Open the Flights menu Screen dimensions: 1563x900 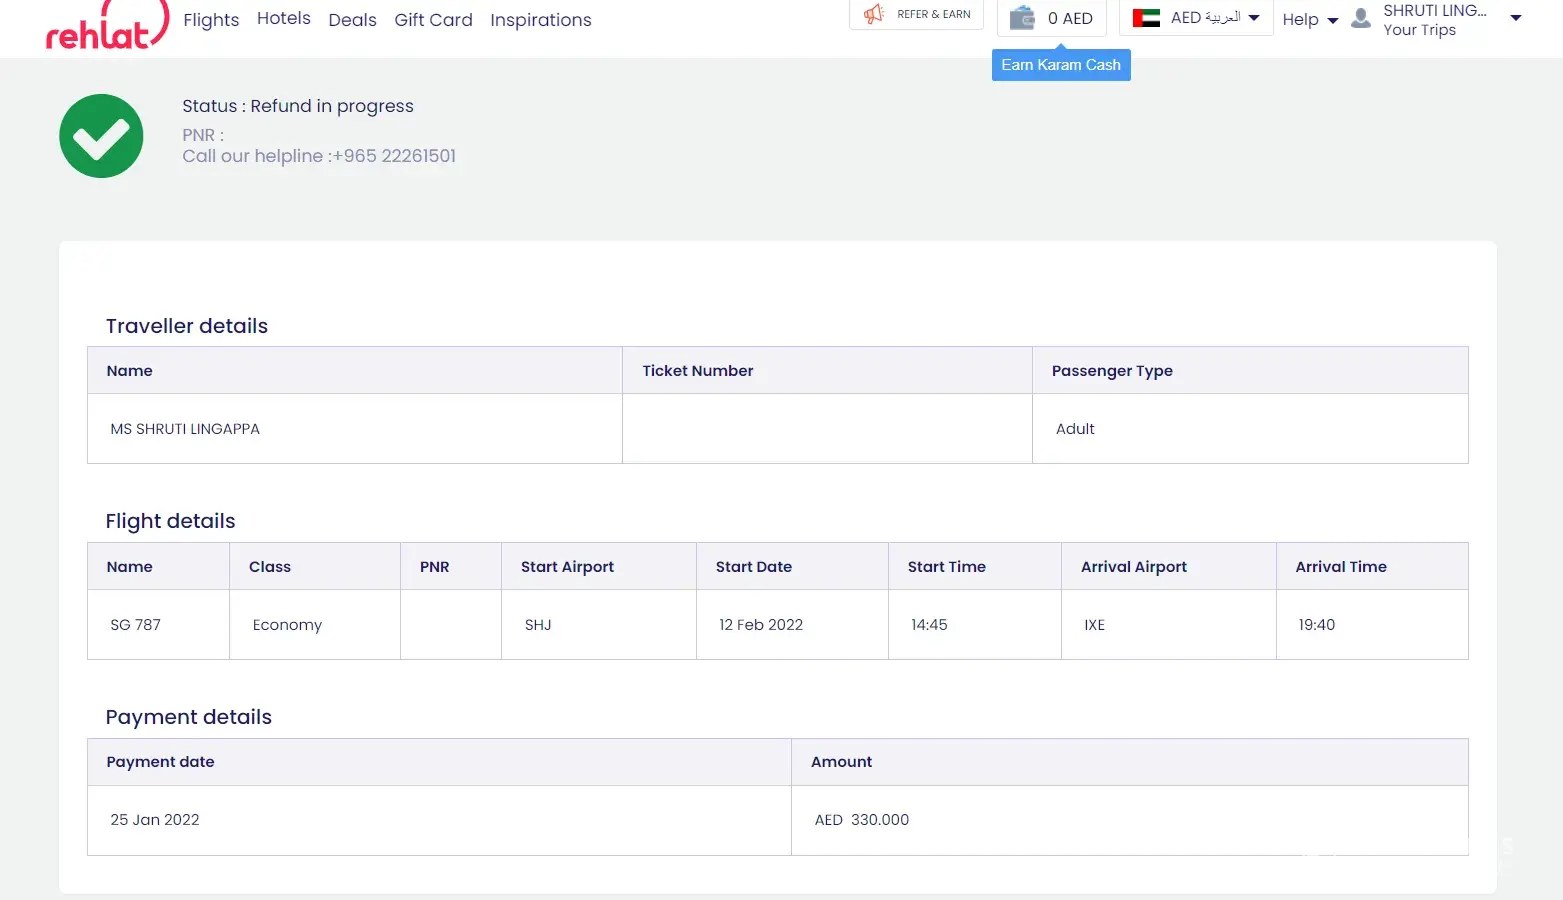click(x=211, y=20)
